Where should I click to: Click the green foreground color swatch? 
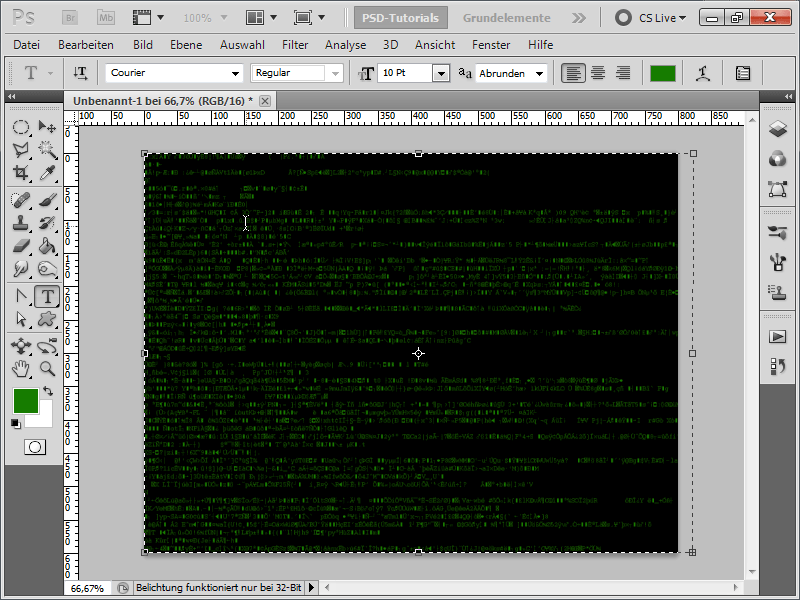coord(26,401)
